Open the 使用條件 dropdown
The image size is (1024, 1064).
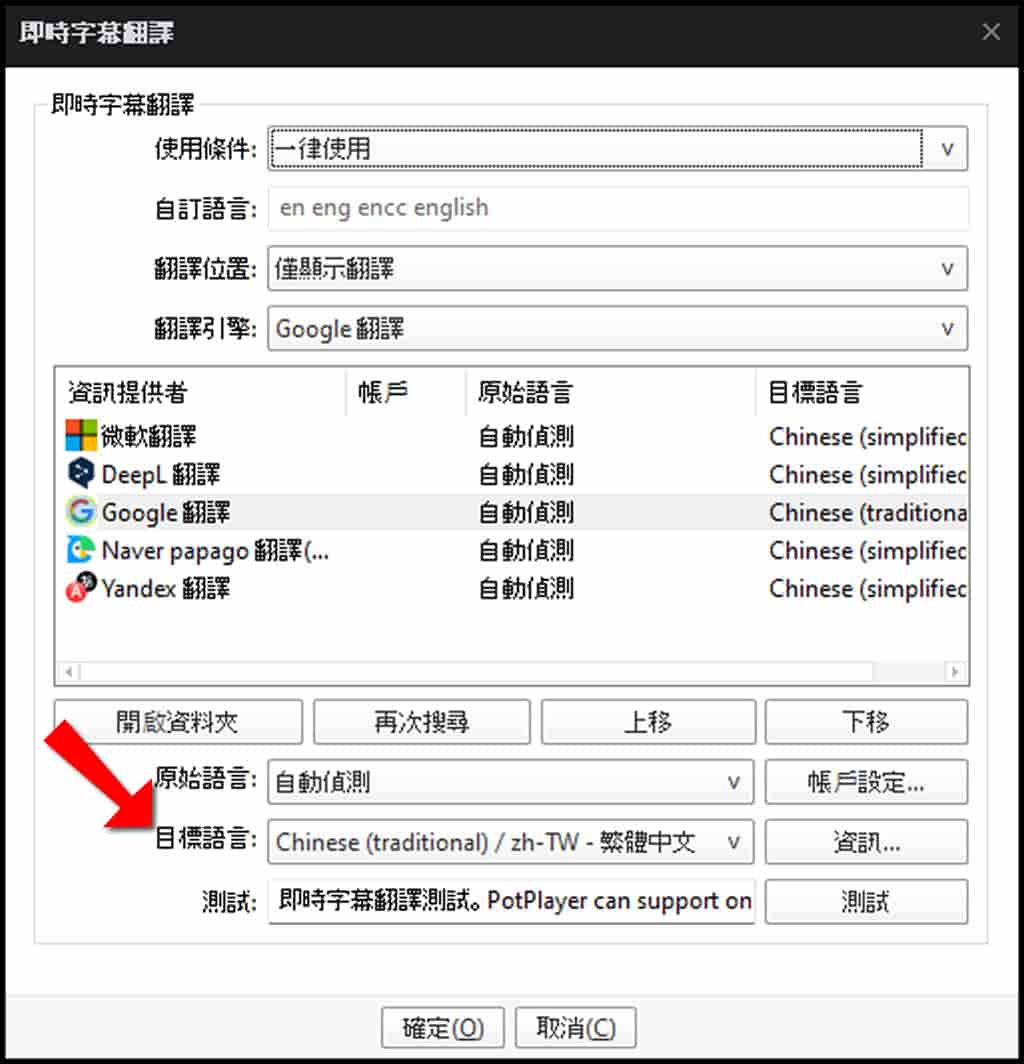pos(618,148)
